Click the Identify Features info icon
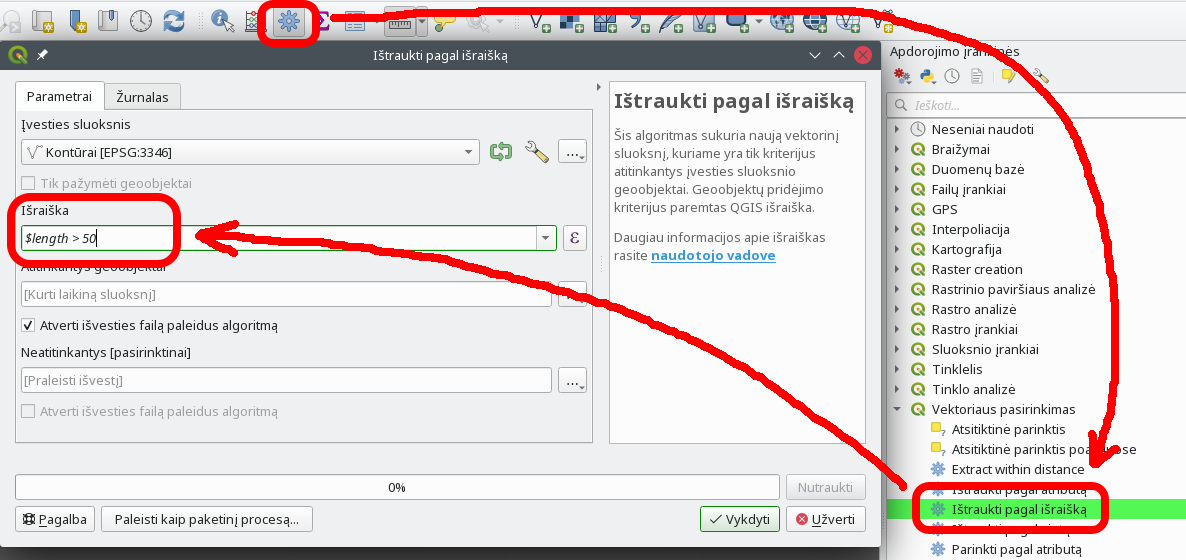Image resolution: width=1186 pixels, height=560 pixels. (x=222, y=21)
